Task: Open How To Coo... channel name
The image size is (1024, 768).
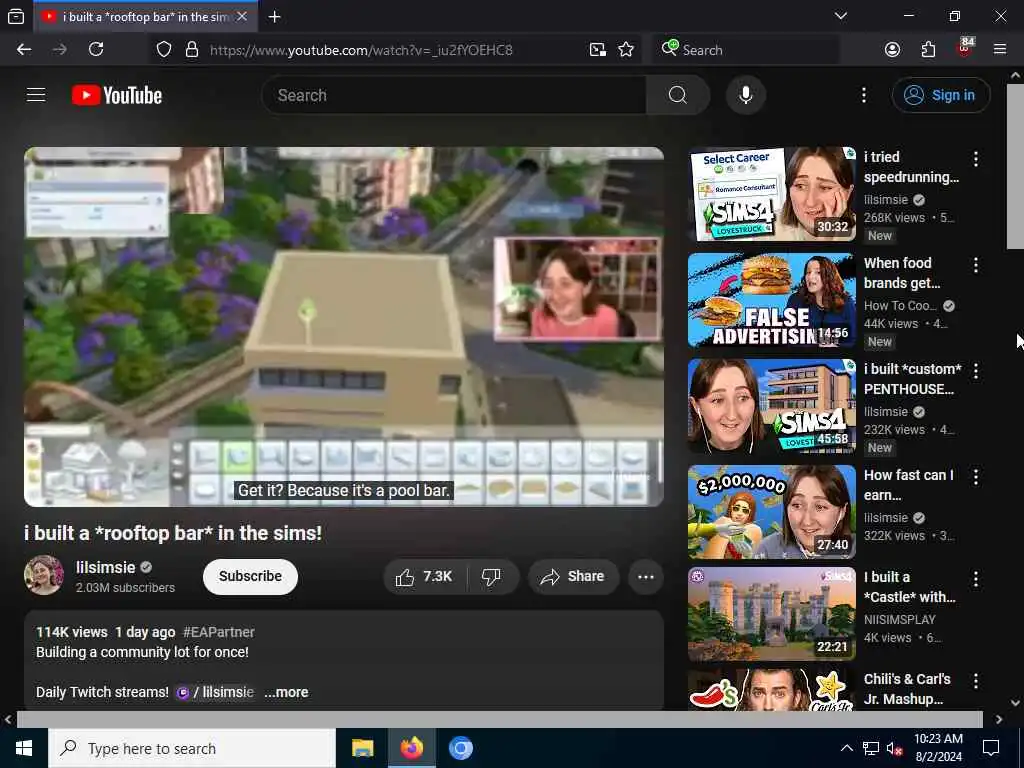Action: tap(901, 306)
